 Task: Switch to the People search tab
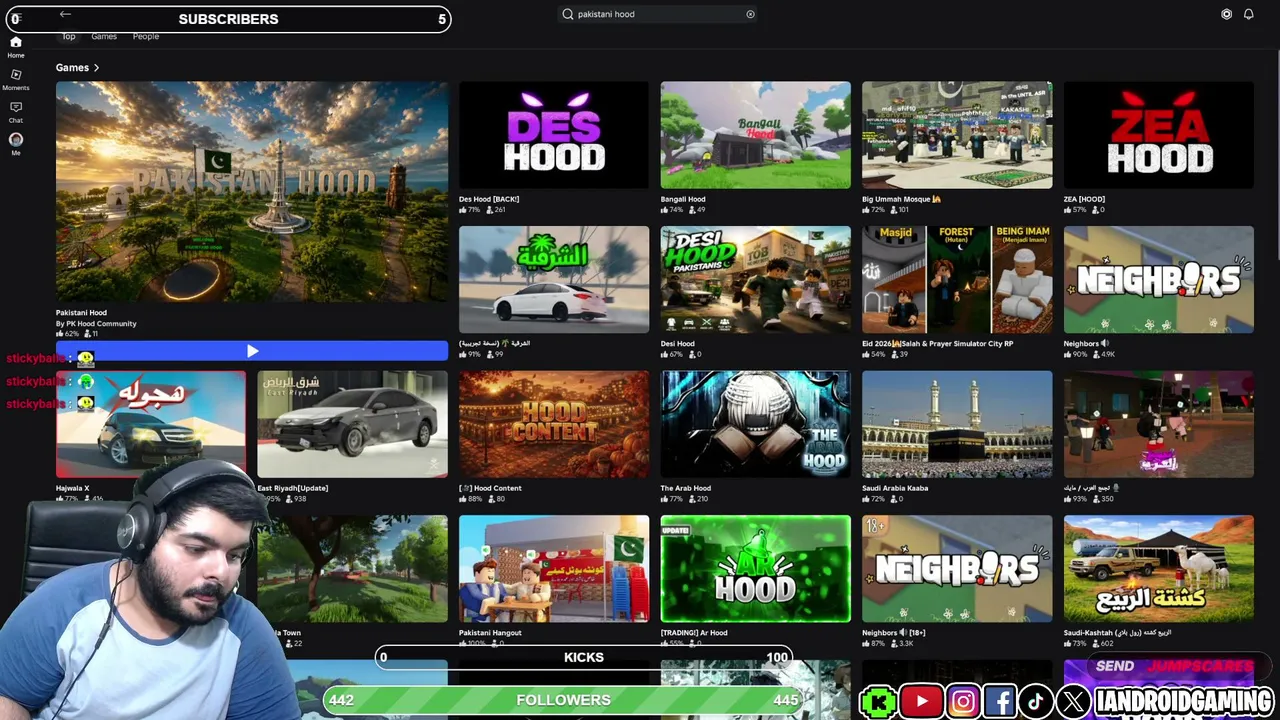146,36
